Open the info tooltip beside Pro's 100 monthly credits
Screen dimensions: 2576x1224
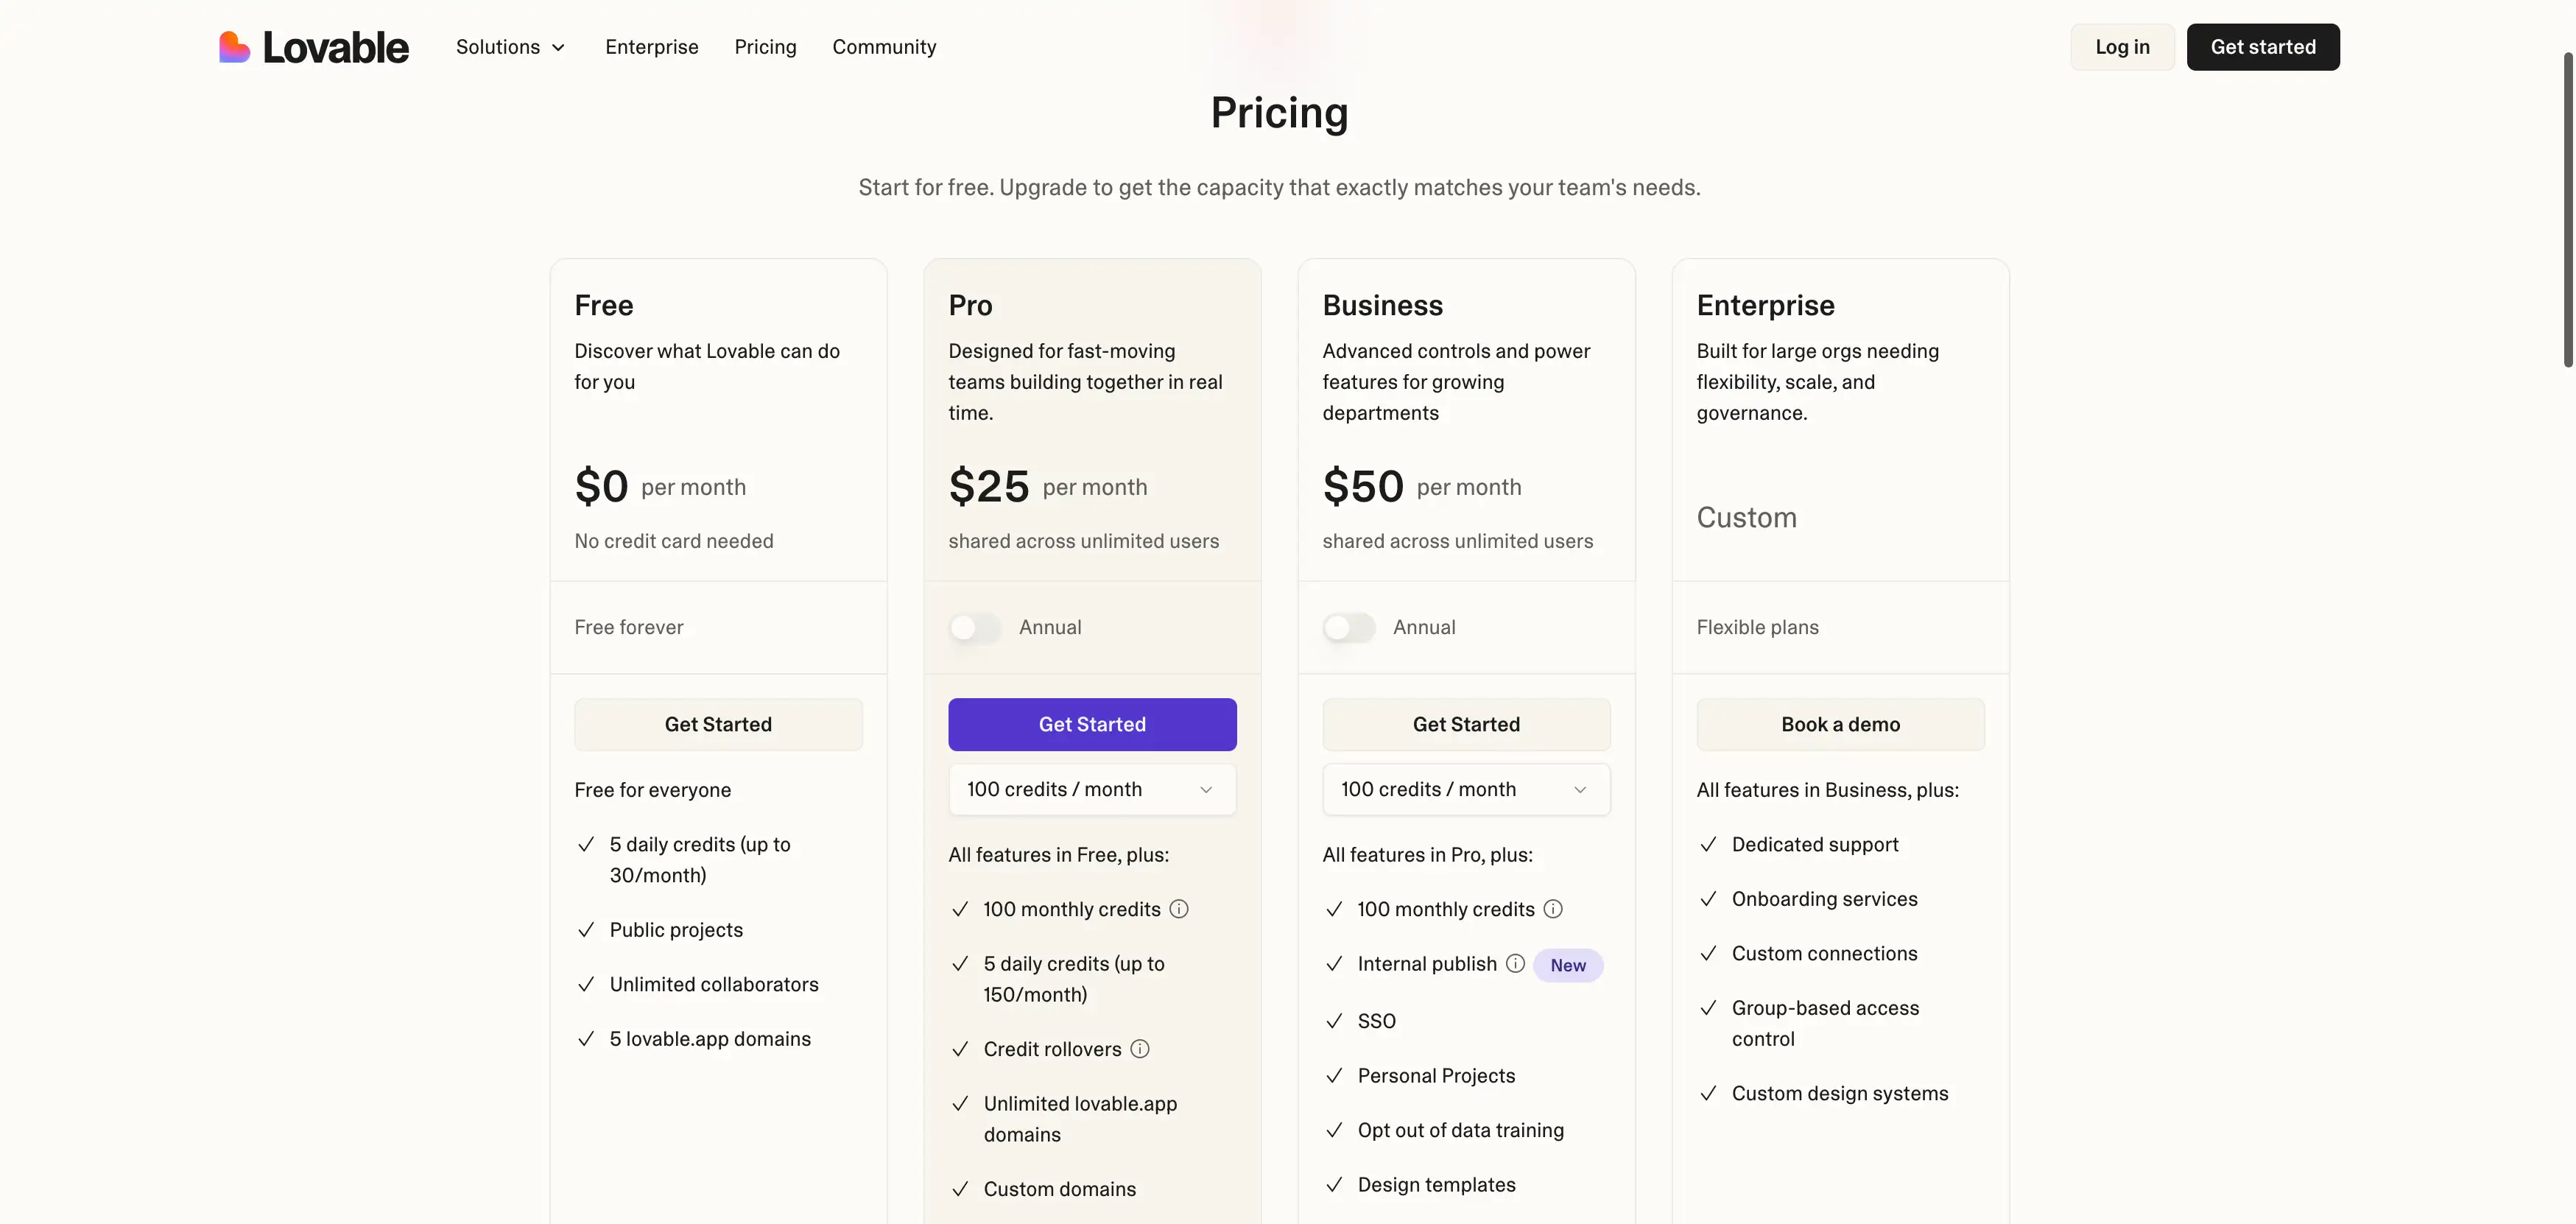click(x=1179, y=909)
